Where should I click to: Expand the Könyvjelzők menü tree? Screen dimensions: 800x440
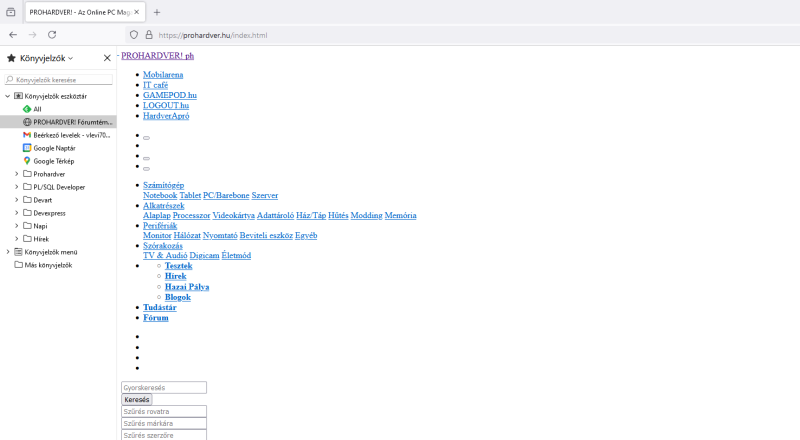(x=8, y=252)
